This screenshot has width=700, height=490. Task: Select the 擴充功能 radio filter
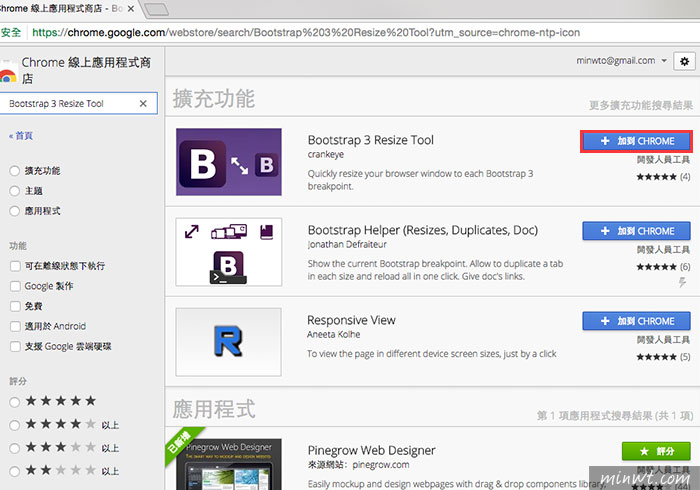[x=15, y=170]
